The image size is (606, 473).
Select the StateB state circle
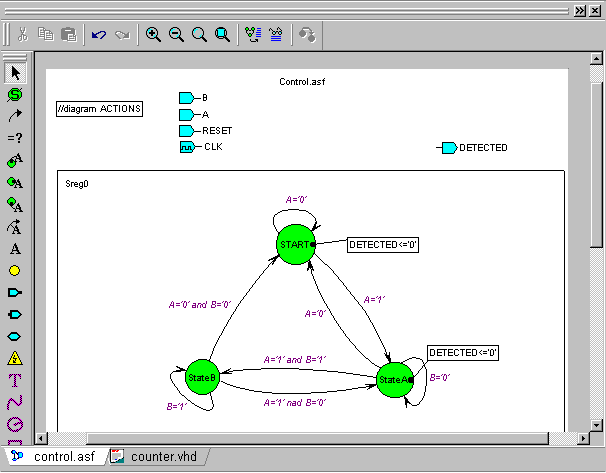pos(200,377)
